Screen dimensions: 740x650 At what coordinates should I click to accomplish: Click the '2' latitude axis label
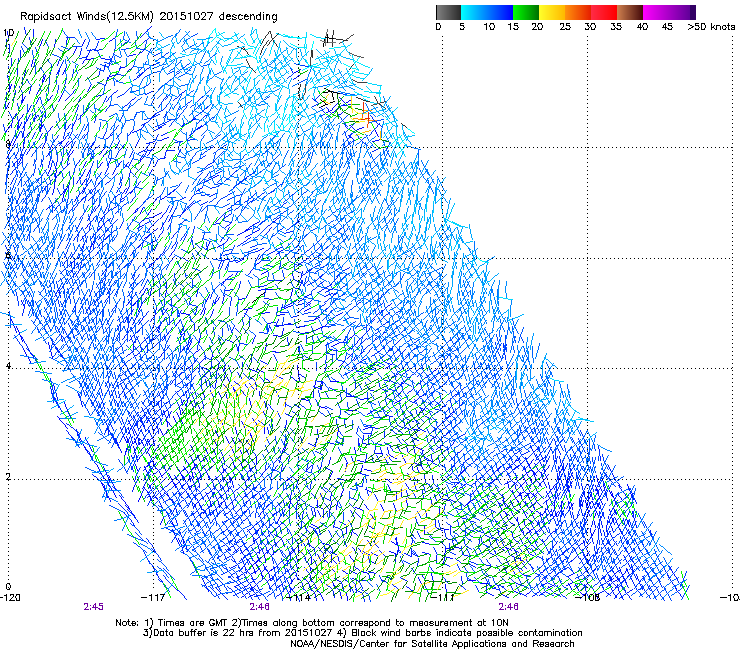click(x=8, y=477)
